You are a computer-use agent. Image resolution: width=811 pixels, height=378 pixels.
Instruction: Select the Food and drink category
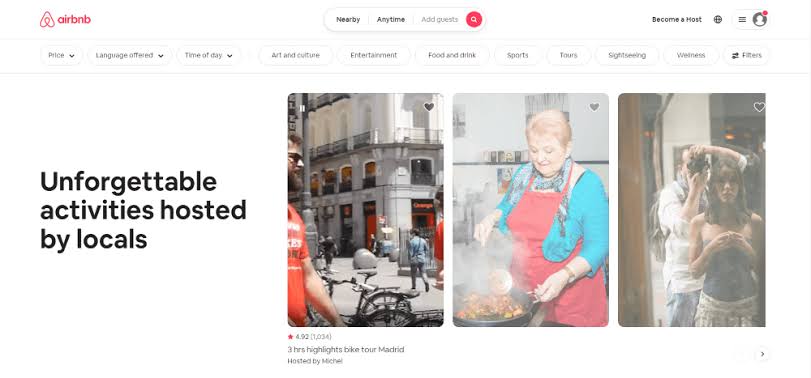coord(452,55)
